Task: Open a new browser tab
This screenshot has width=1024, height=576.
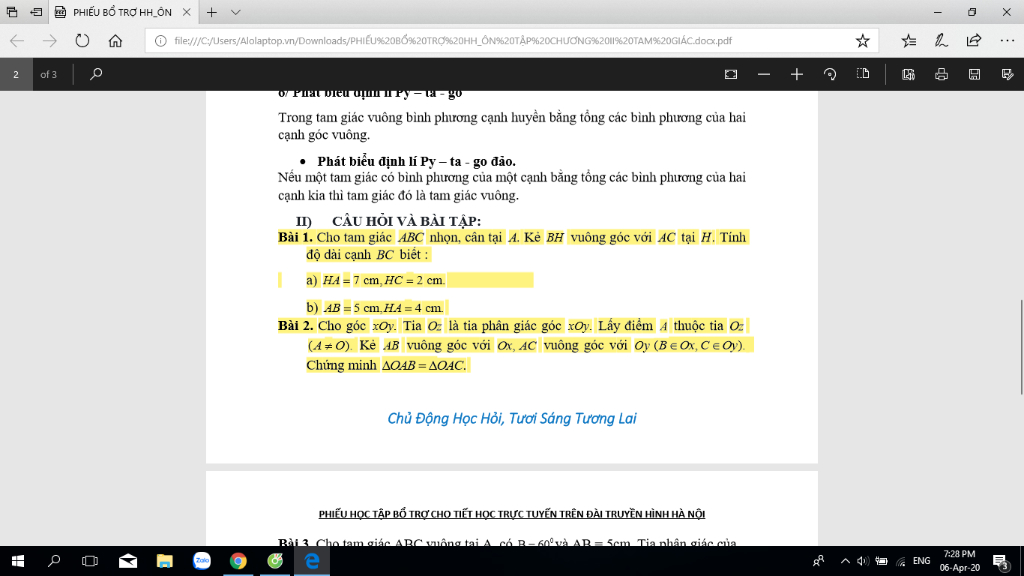Action: [212, 12]
